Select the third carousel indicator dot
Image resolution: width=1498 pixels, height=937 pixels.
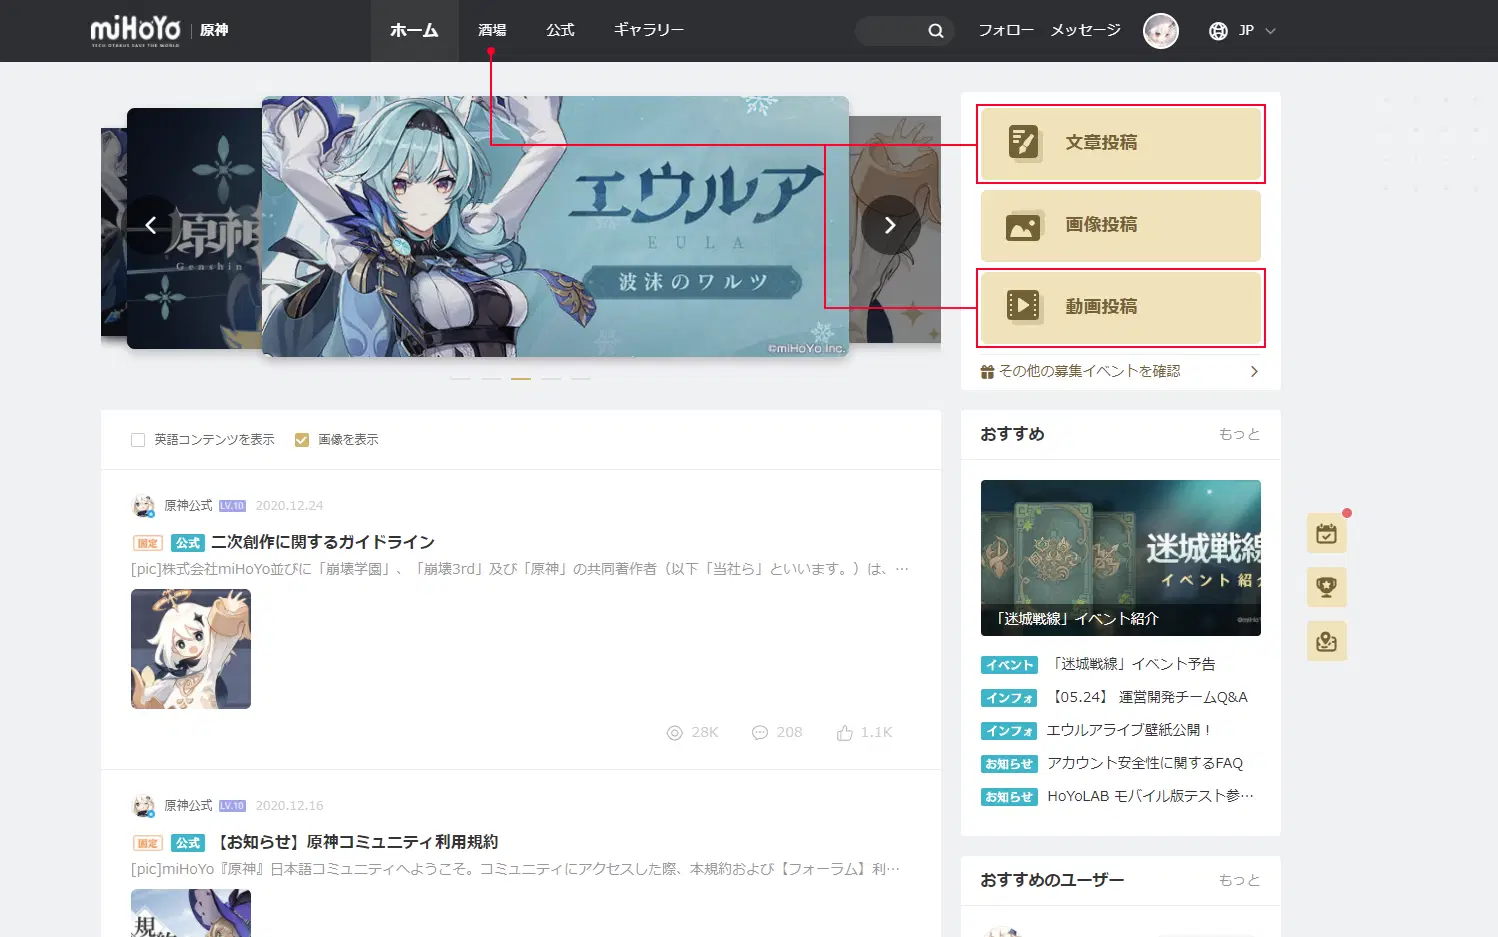click(x=521, y=377)
